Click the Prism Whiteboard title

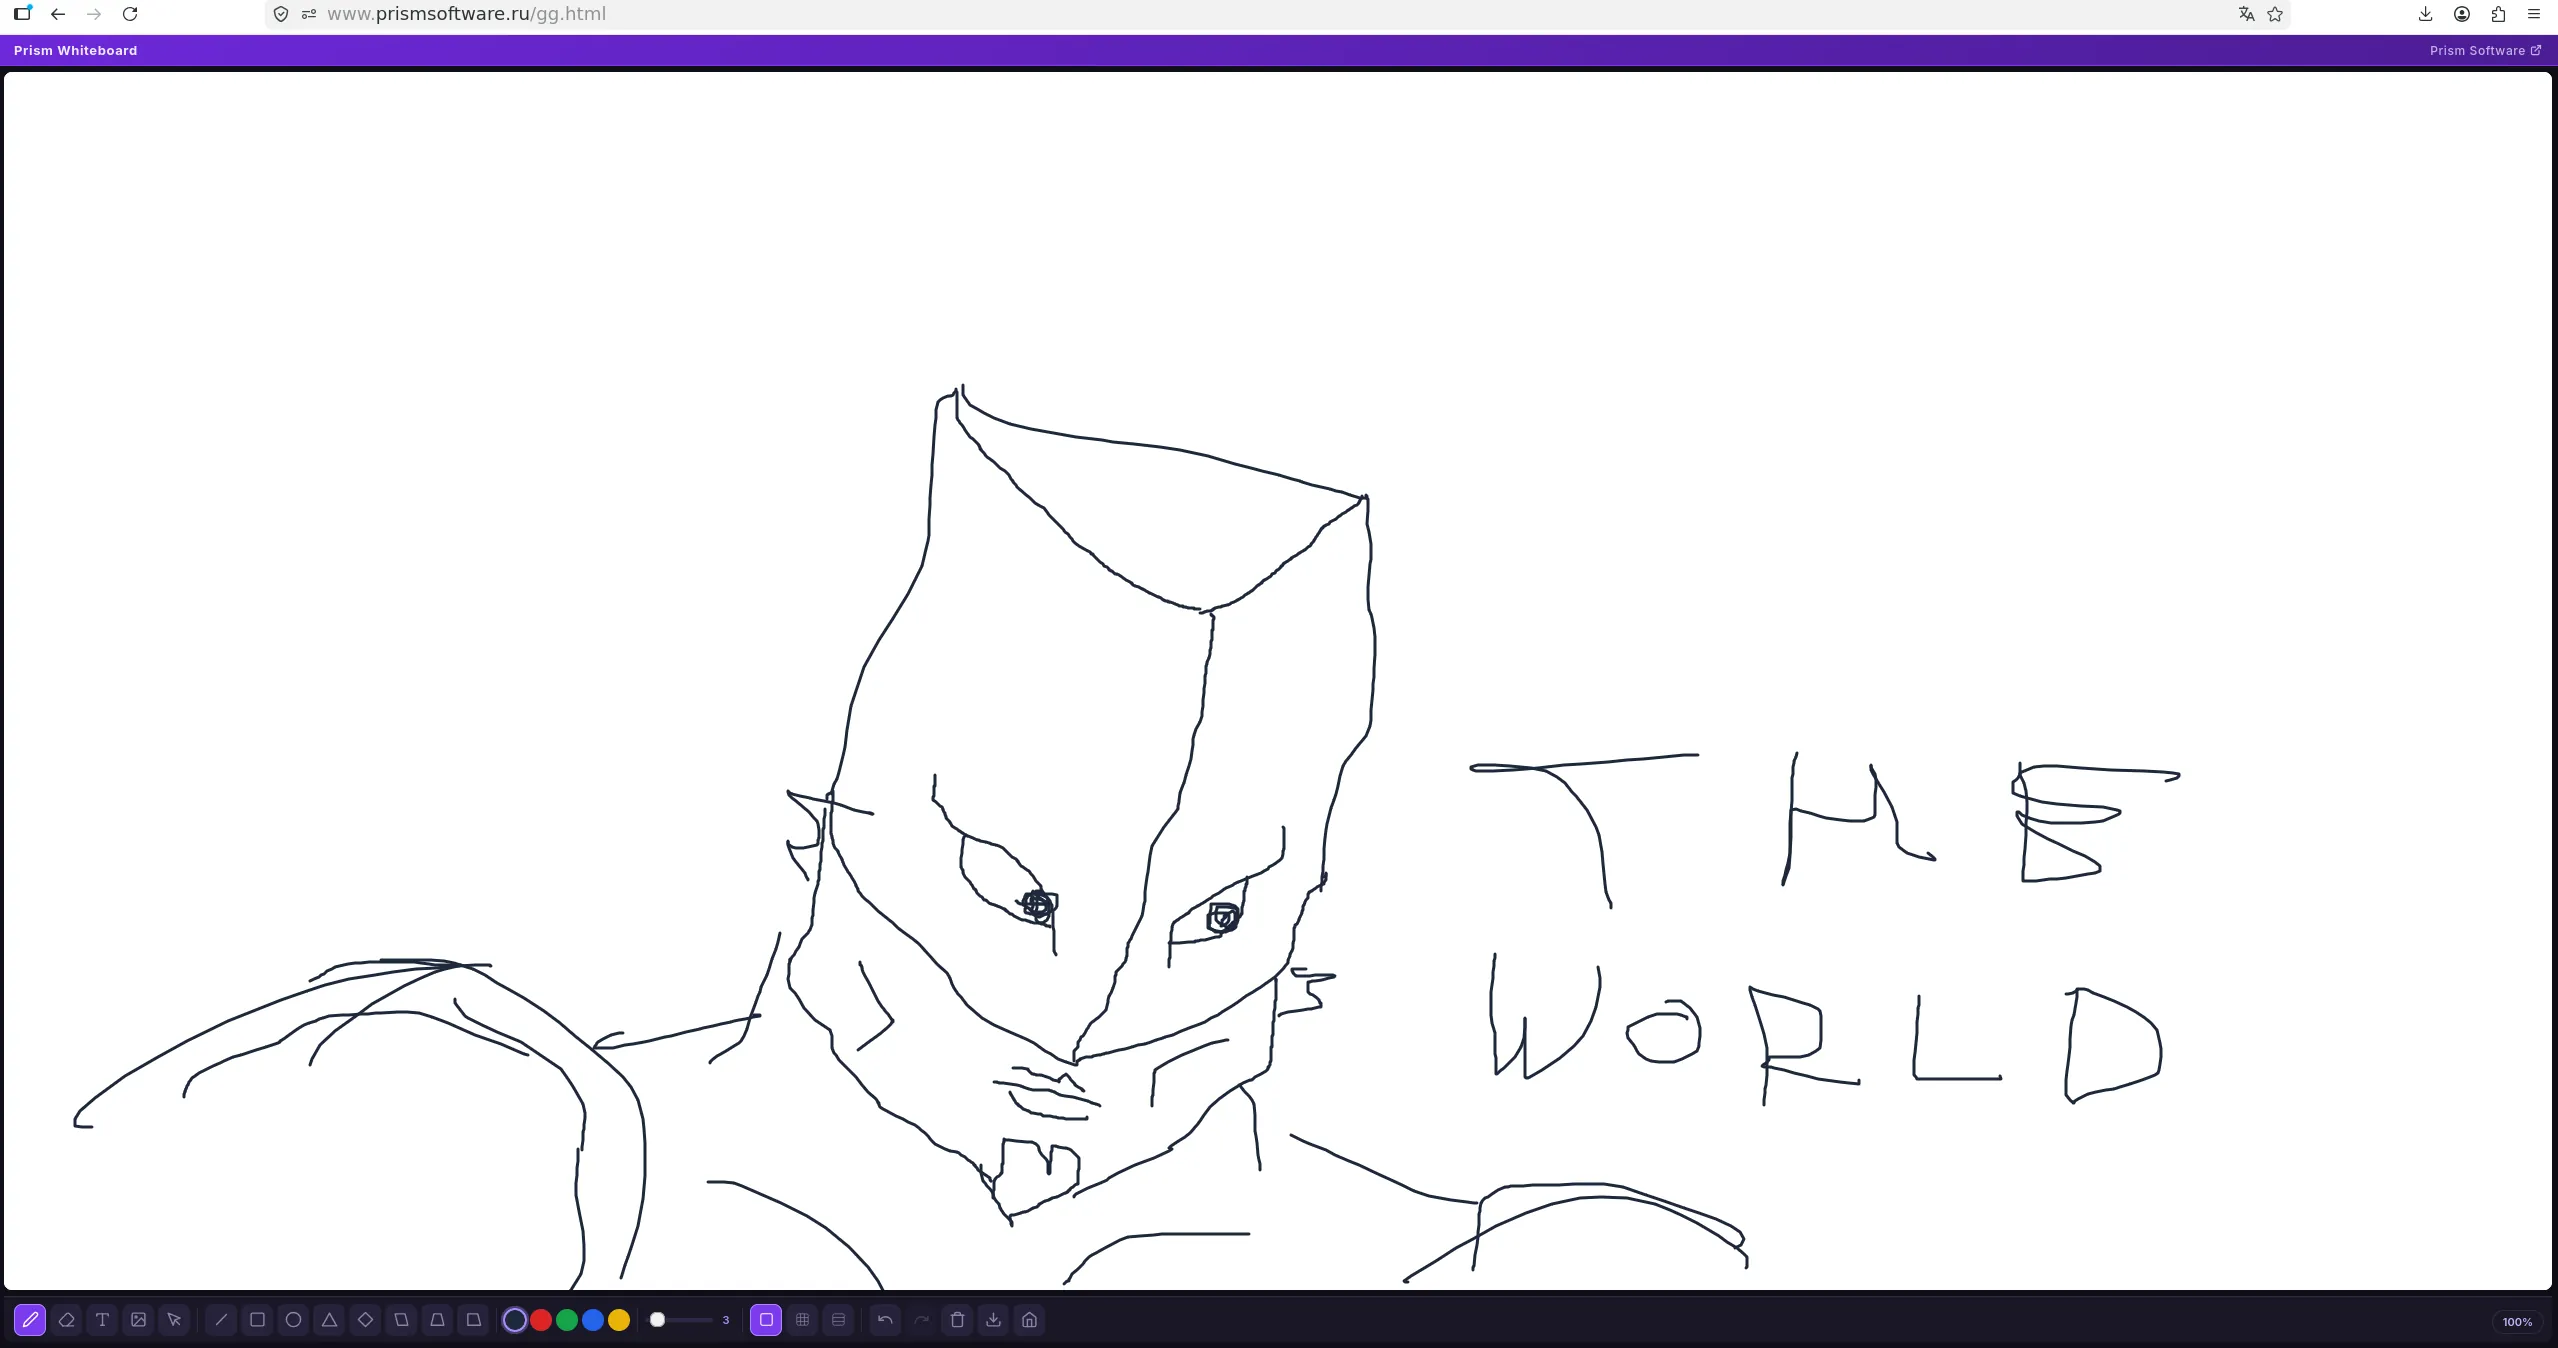pos(76,50)
